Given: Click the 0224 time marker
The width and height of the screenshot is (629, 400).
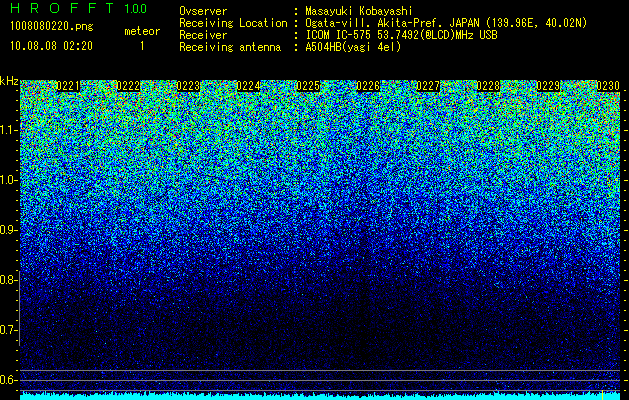Looking at the screenshot, I should pyautogui.click(x=248, y=86).
